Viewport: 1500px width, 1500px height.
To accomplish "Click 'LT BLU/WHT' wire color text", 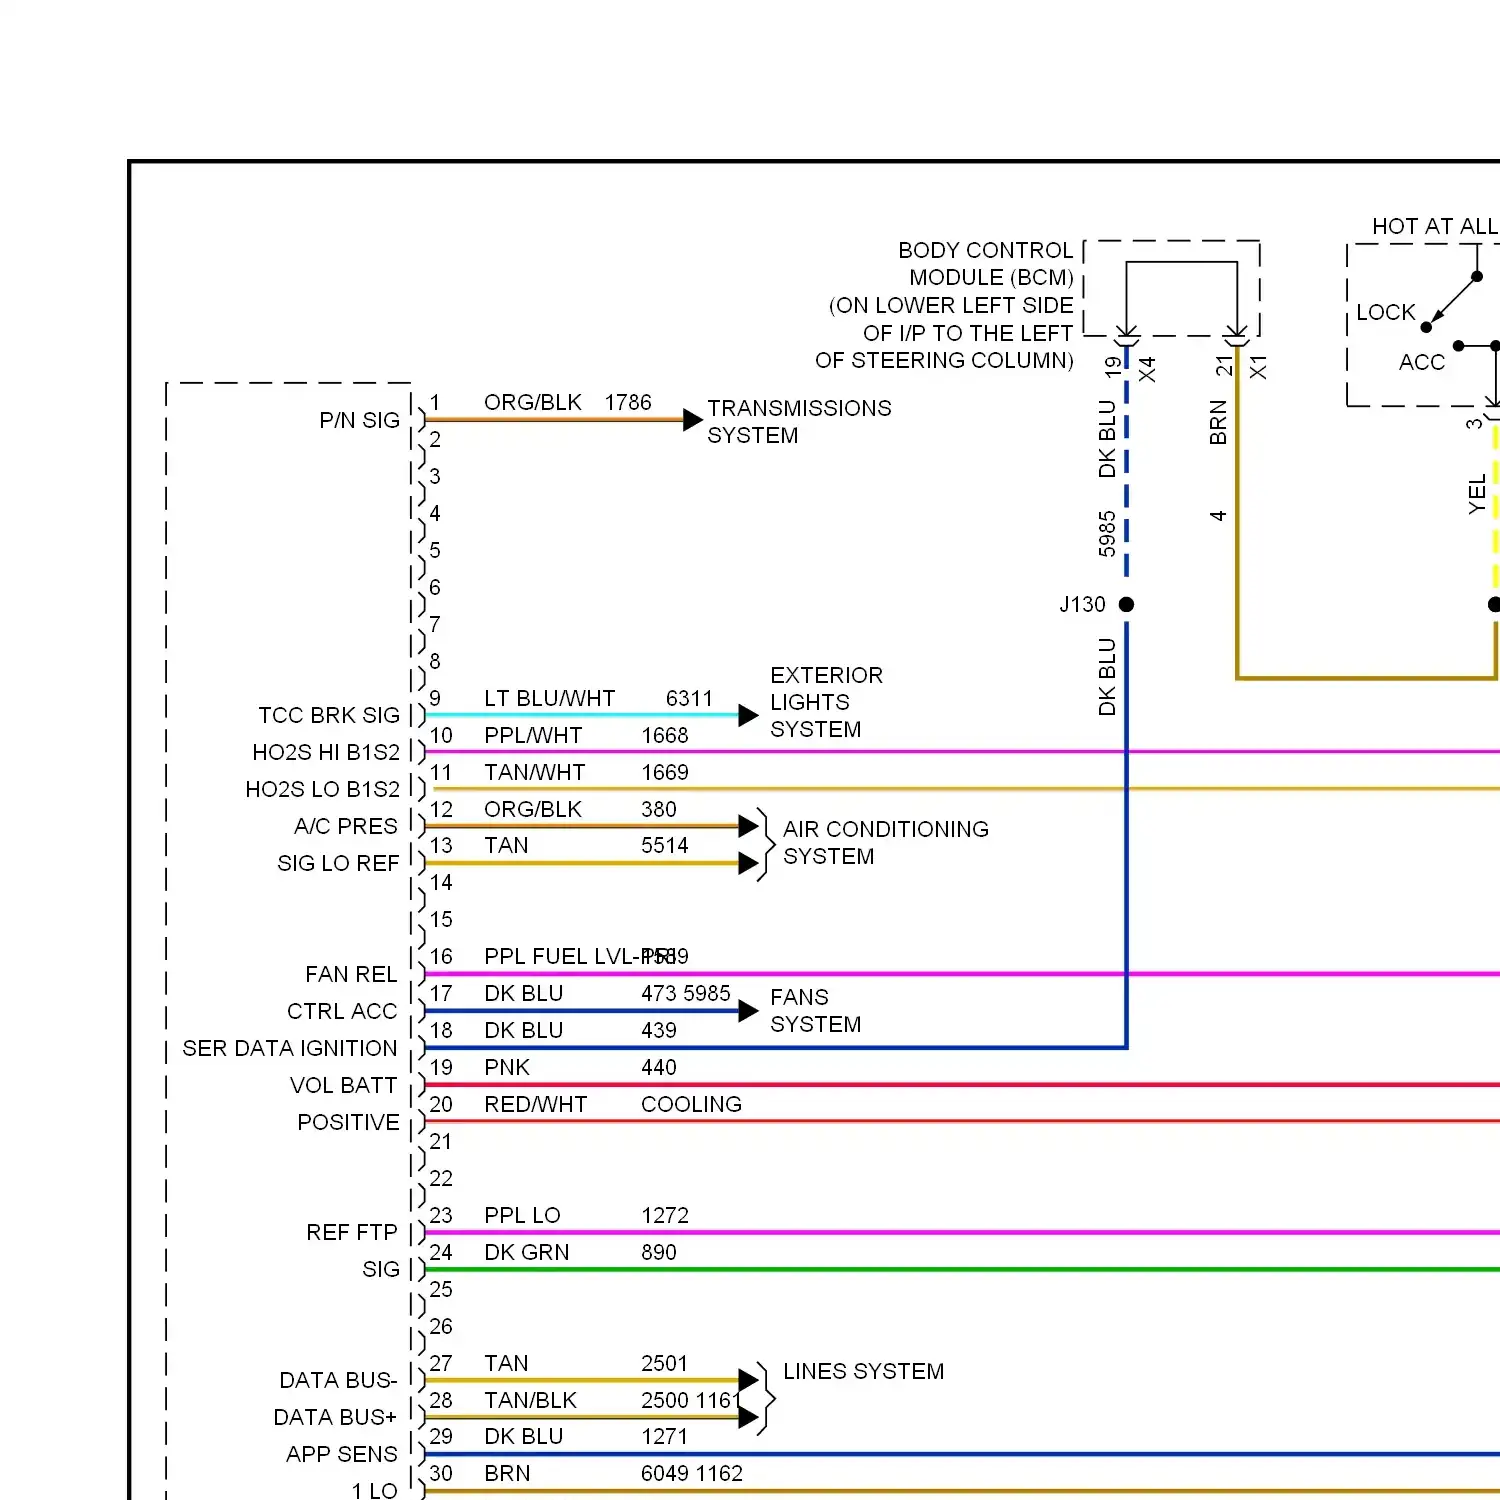I will [549, 698].
